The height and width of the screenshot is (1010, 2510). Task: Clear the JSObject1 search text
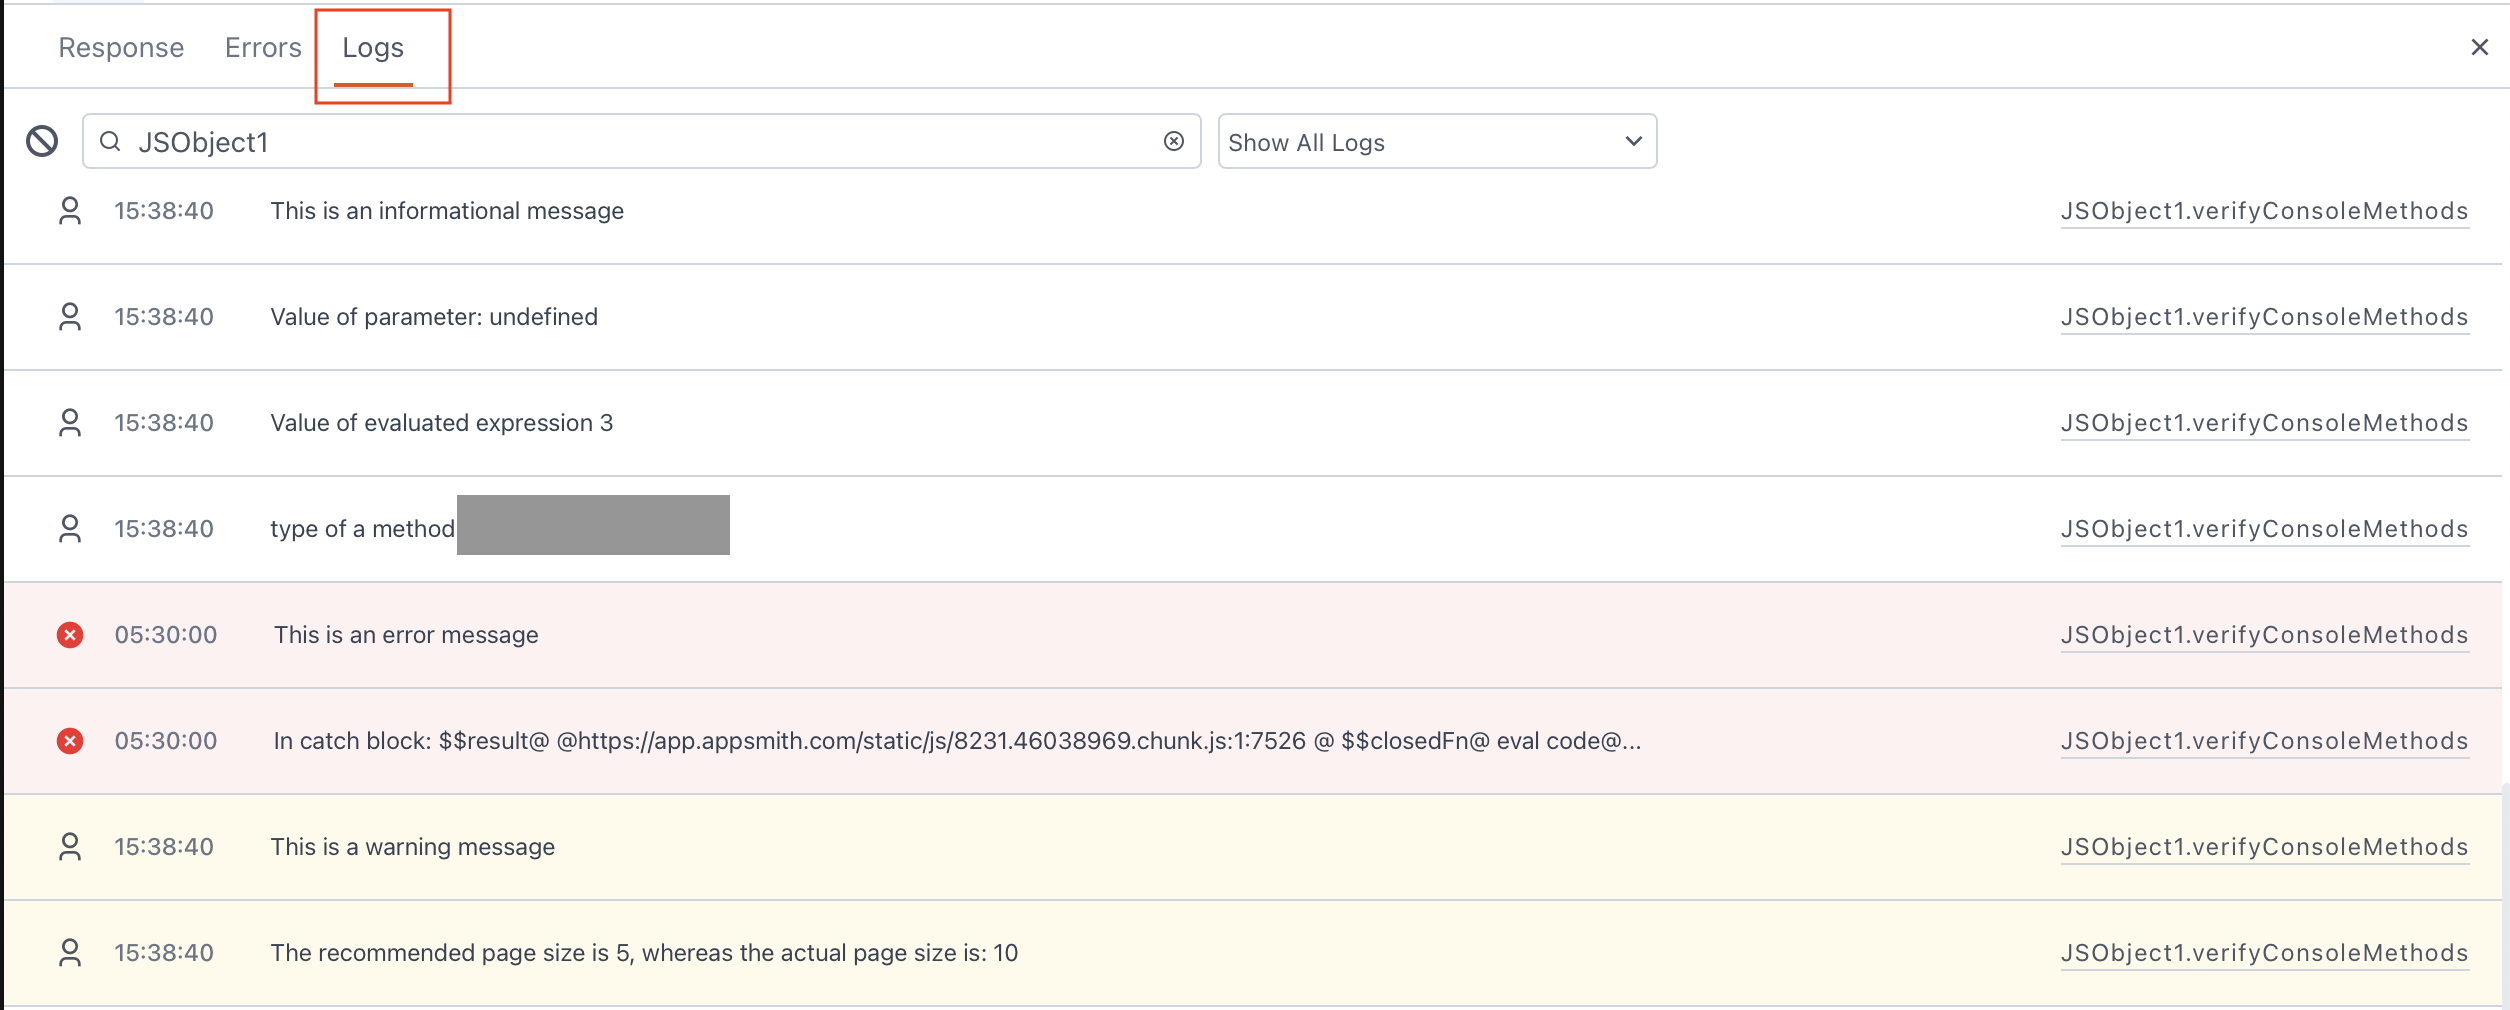click(1174, 141)
